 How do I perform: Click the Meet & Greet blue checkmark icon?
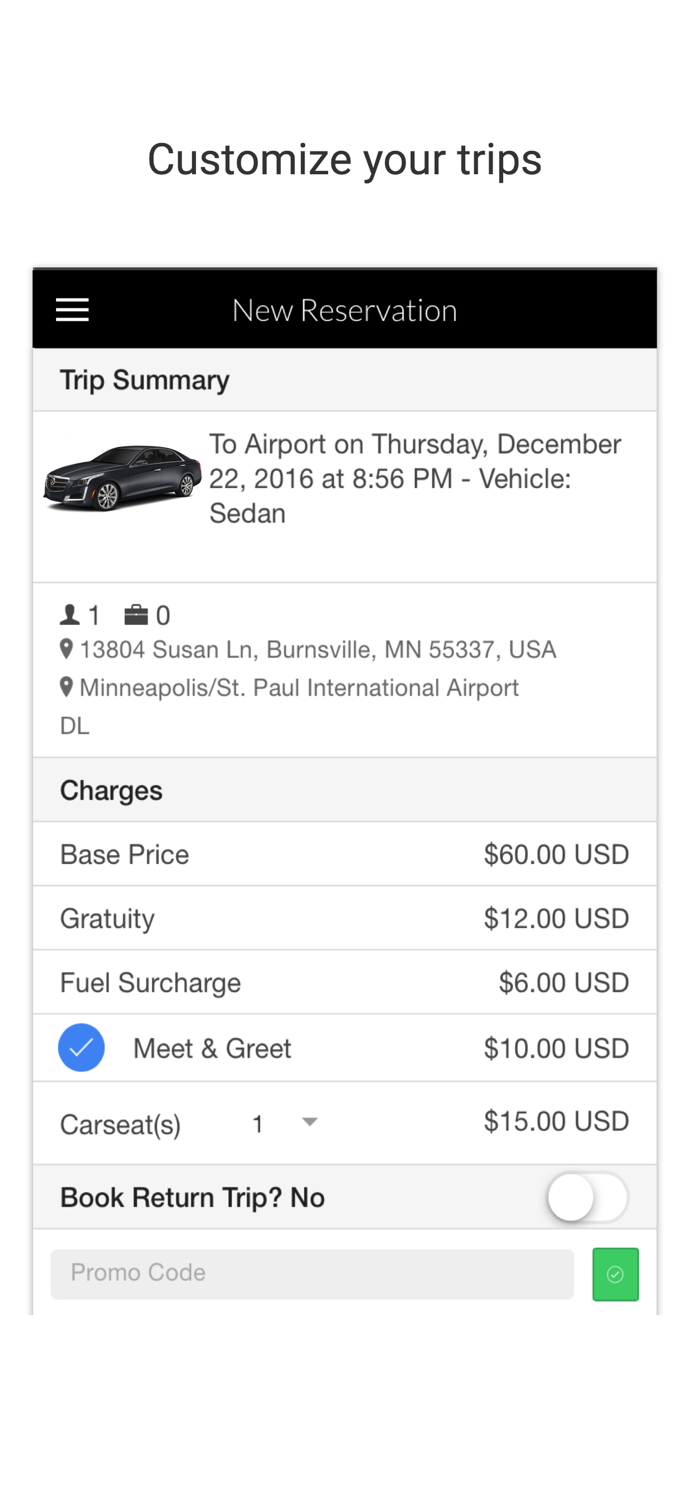(81, 1047)
